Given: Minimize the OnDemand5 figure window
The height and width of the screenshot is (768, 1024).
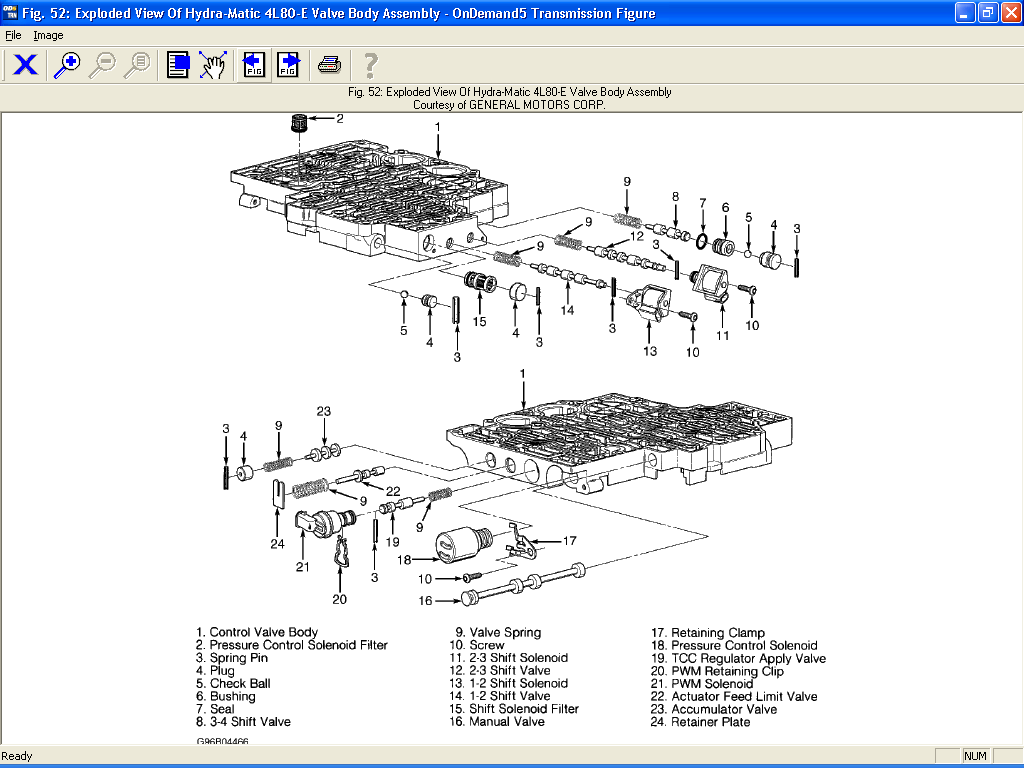Looking at the screenshot, I should (x=965, y=12).
